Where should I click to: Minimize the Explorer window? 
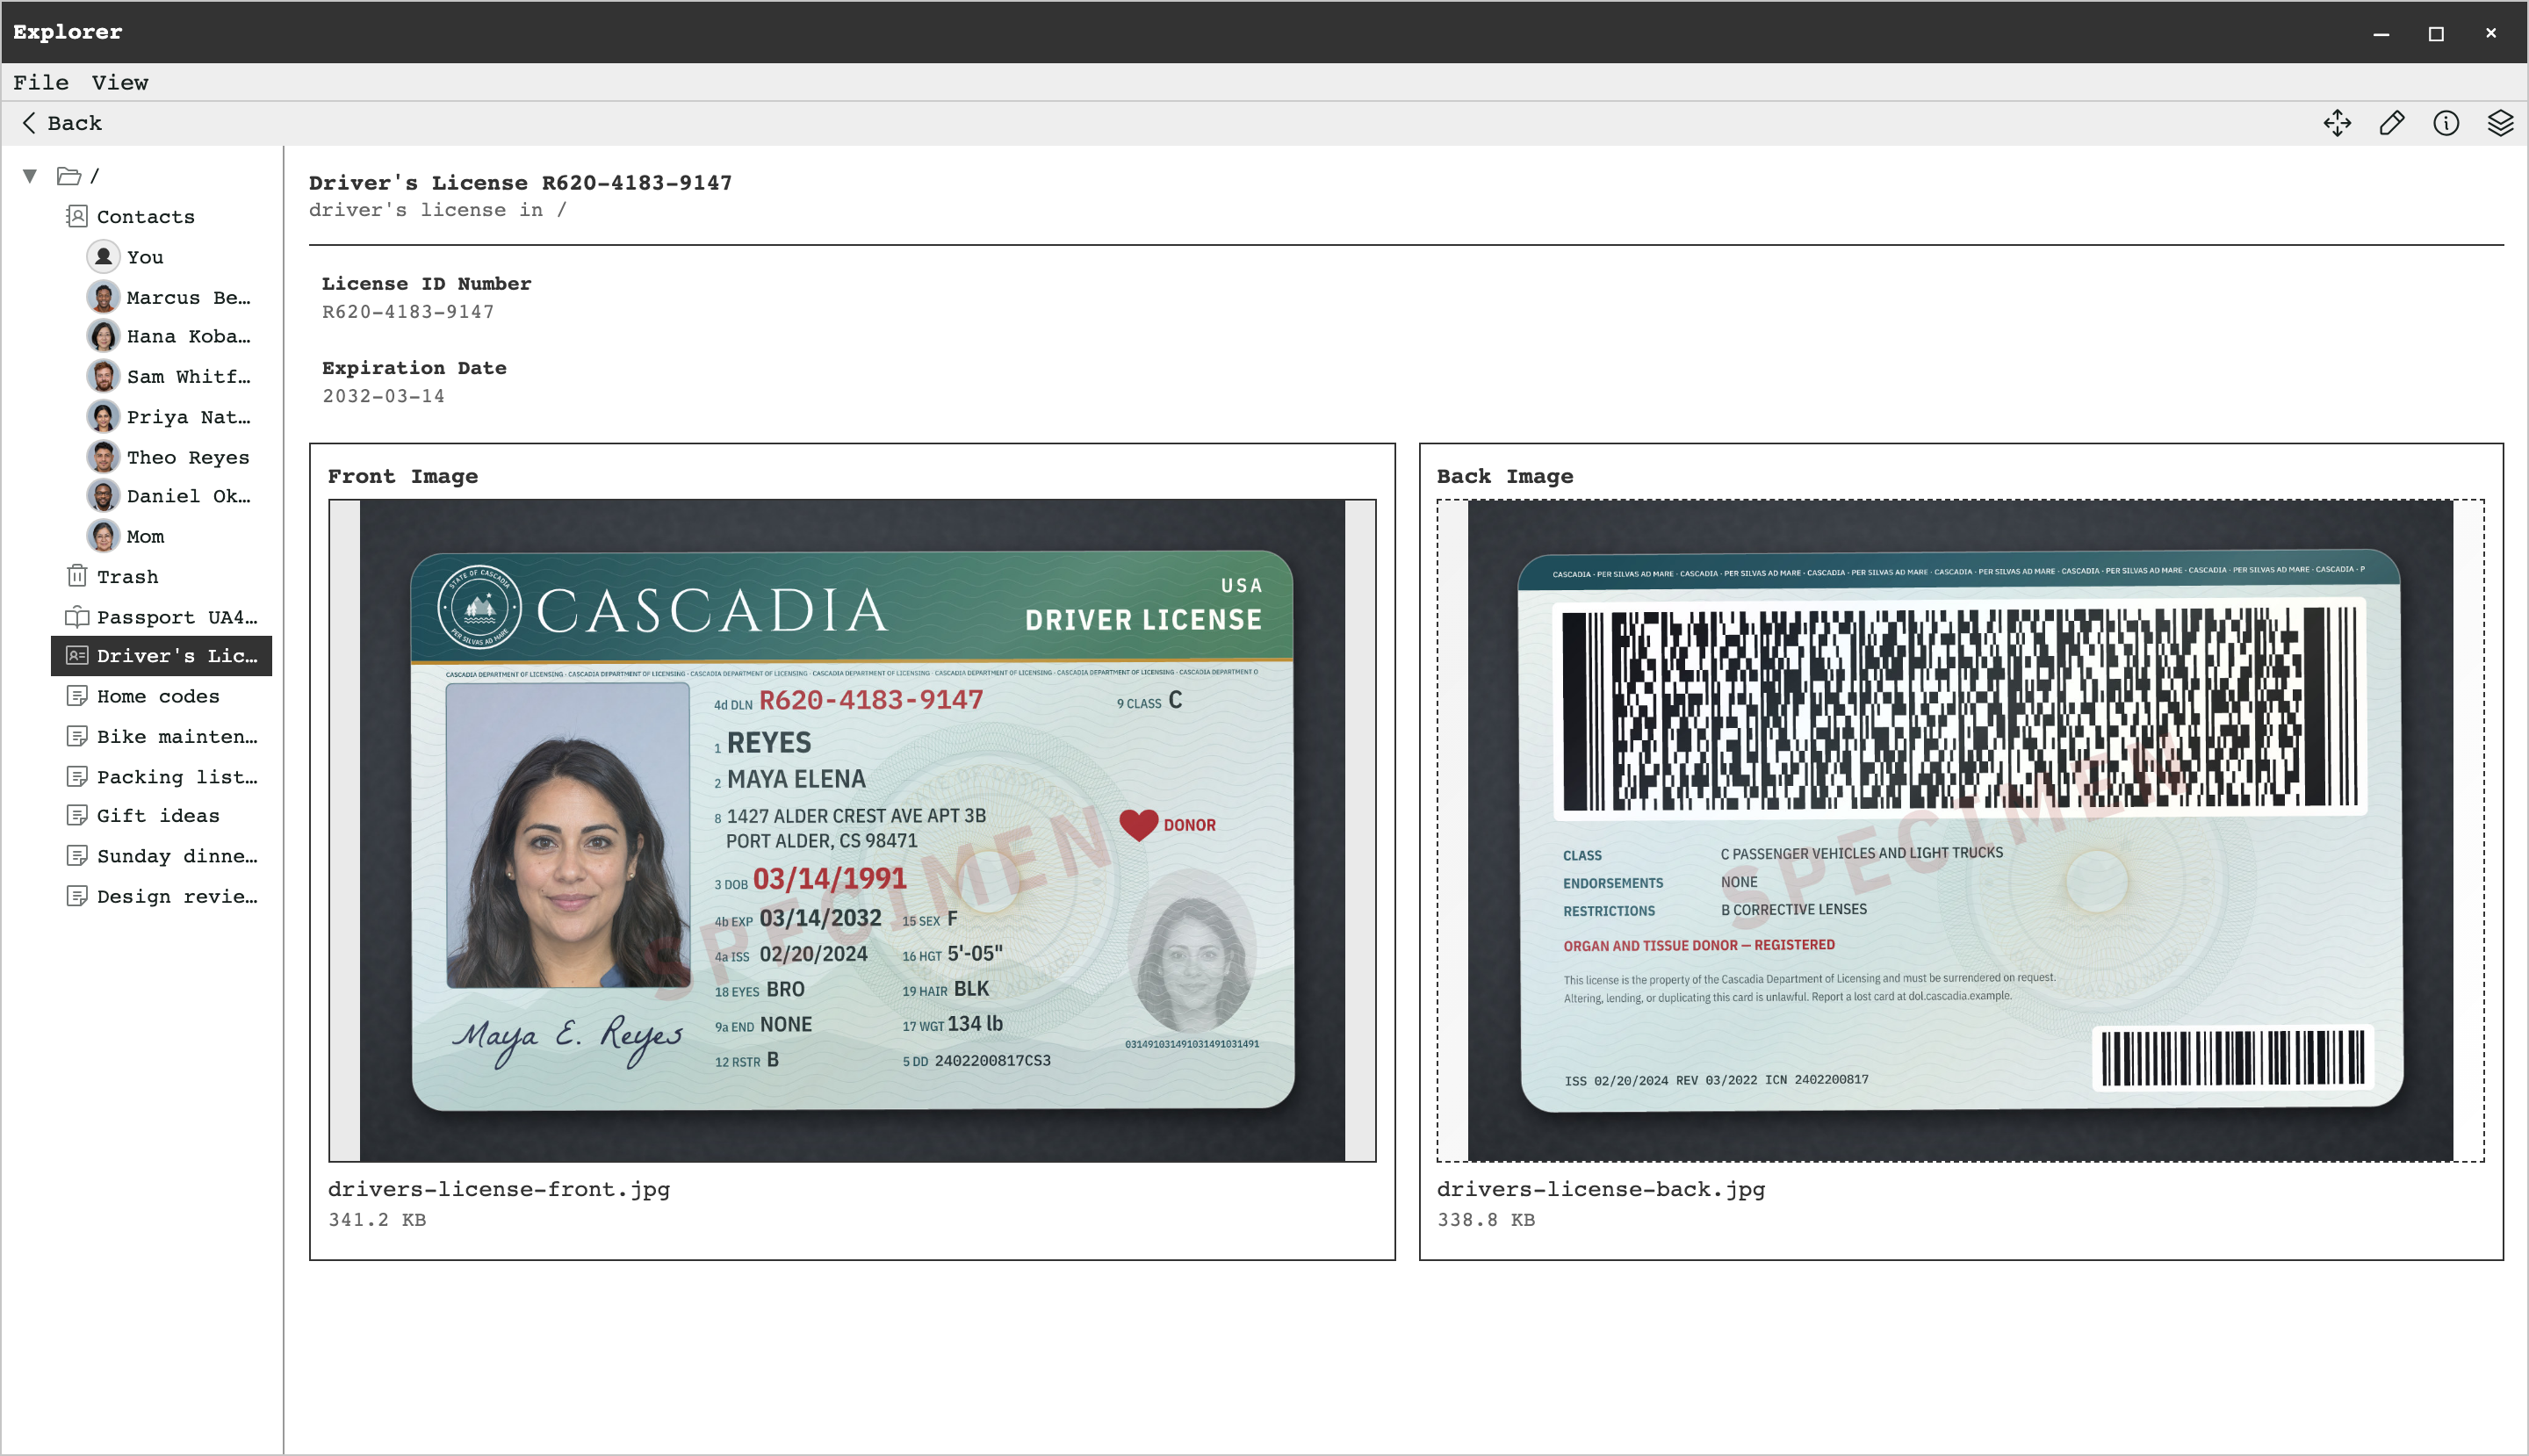pos(2381,33)
